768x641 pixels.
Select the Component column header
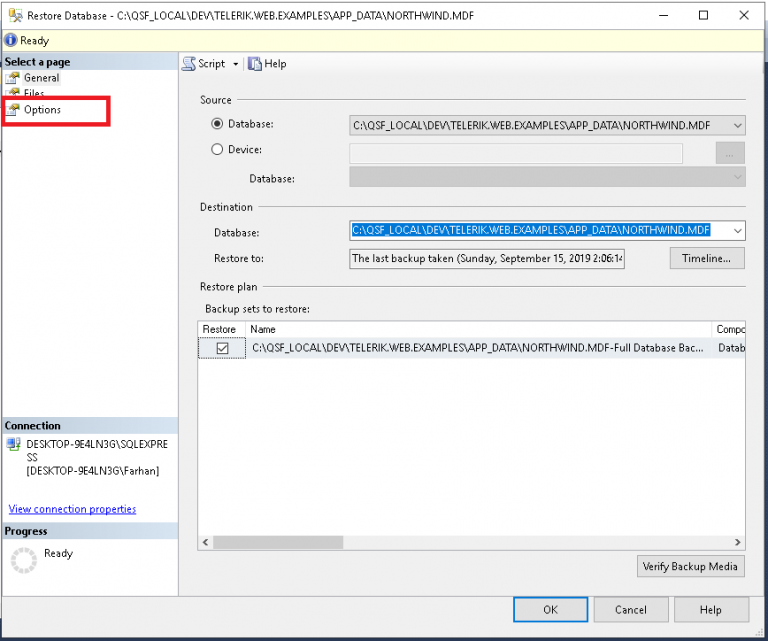(729, 330)
